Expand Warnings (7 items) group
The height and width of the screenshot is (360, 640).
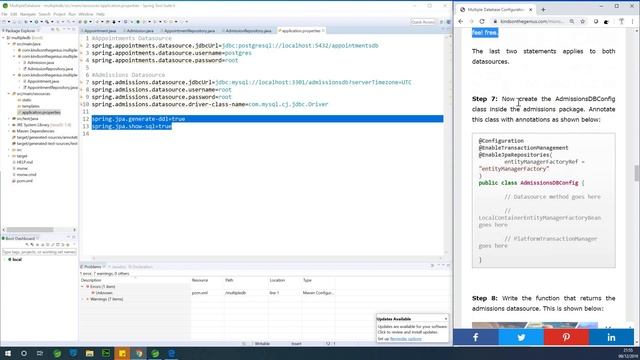(x=82, y=299)
